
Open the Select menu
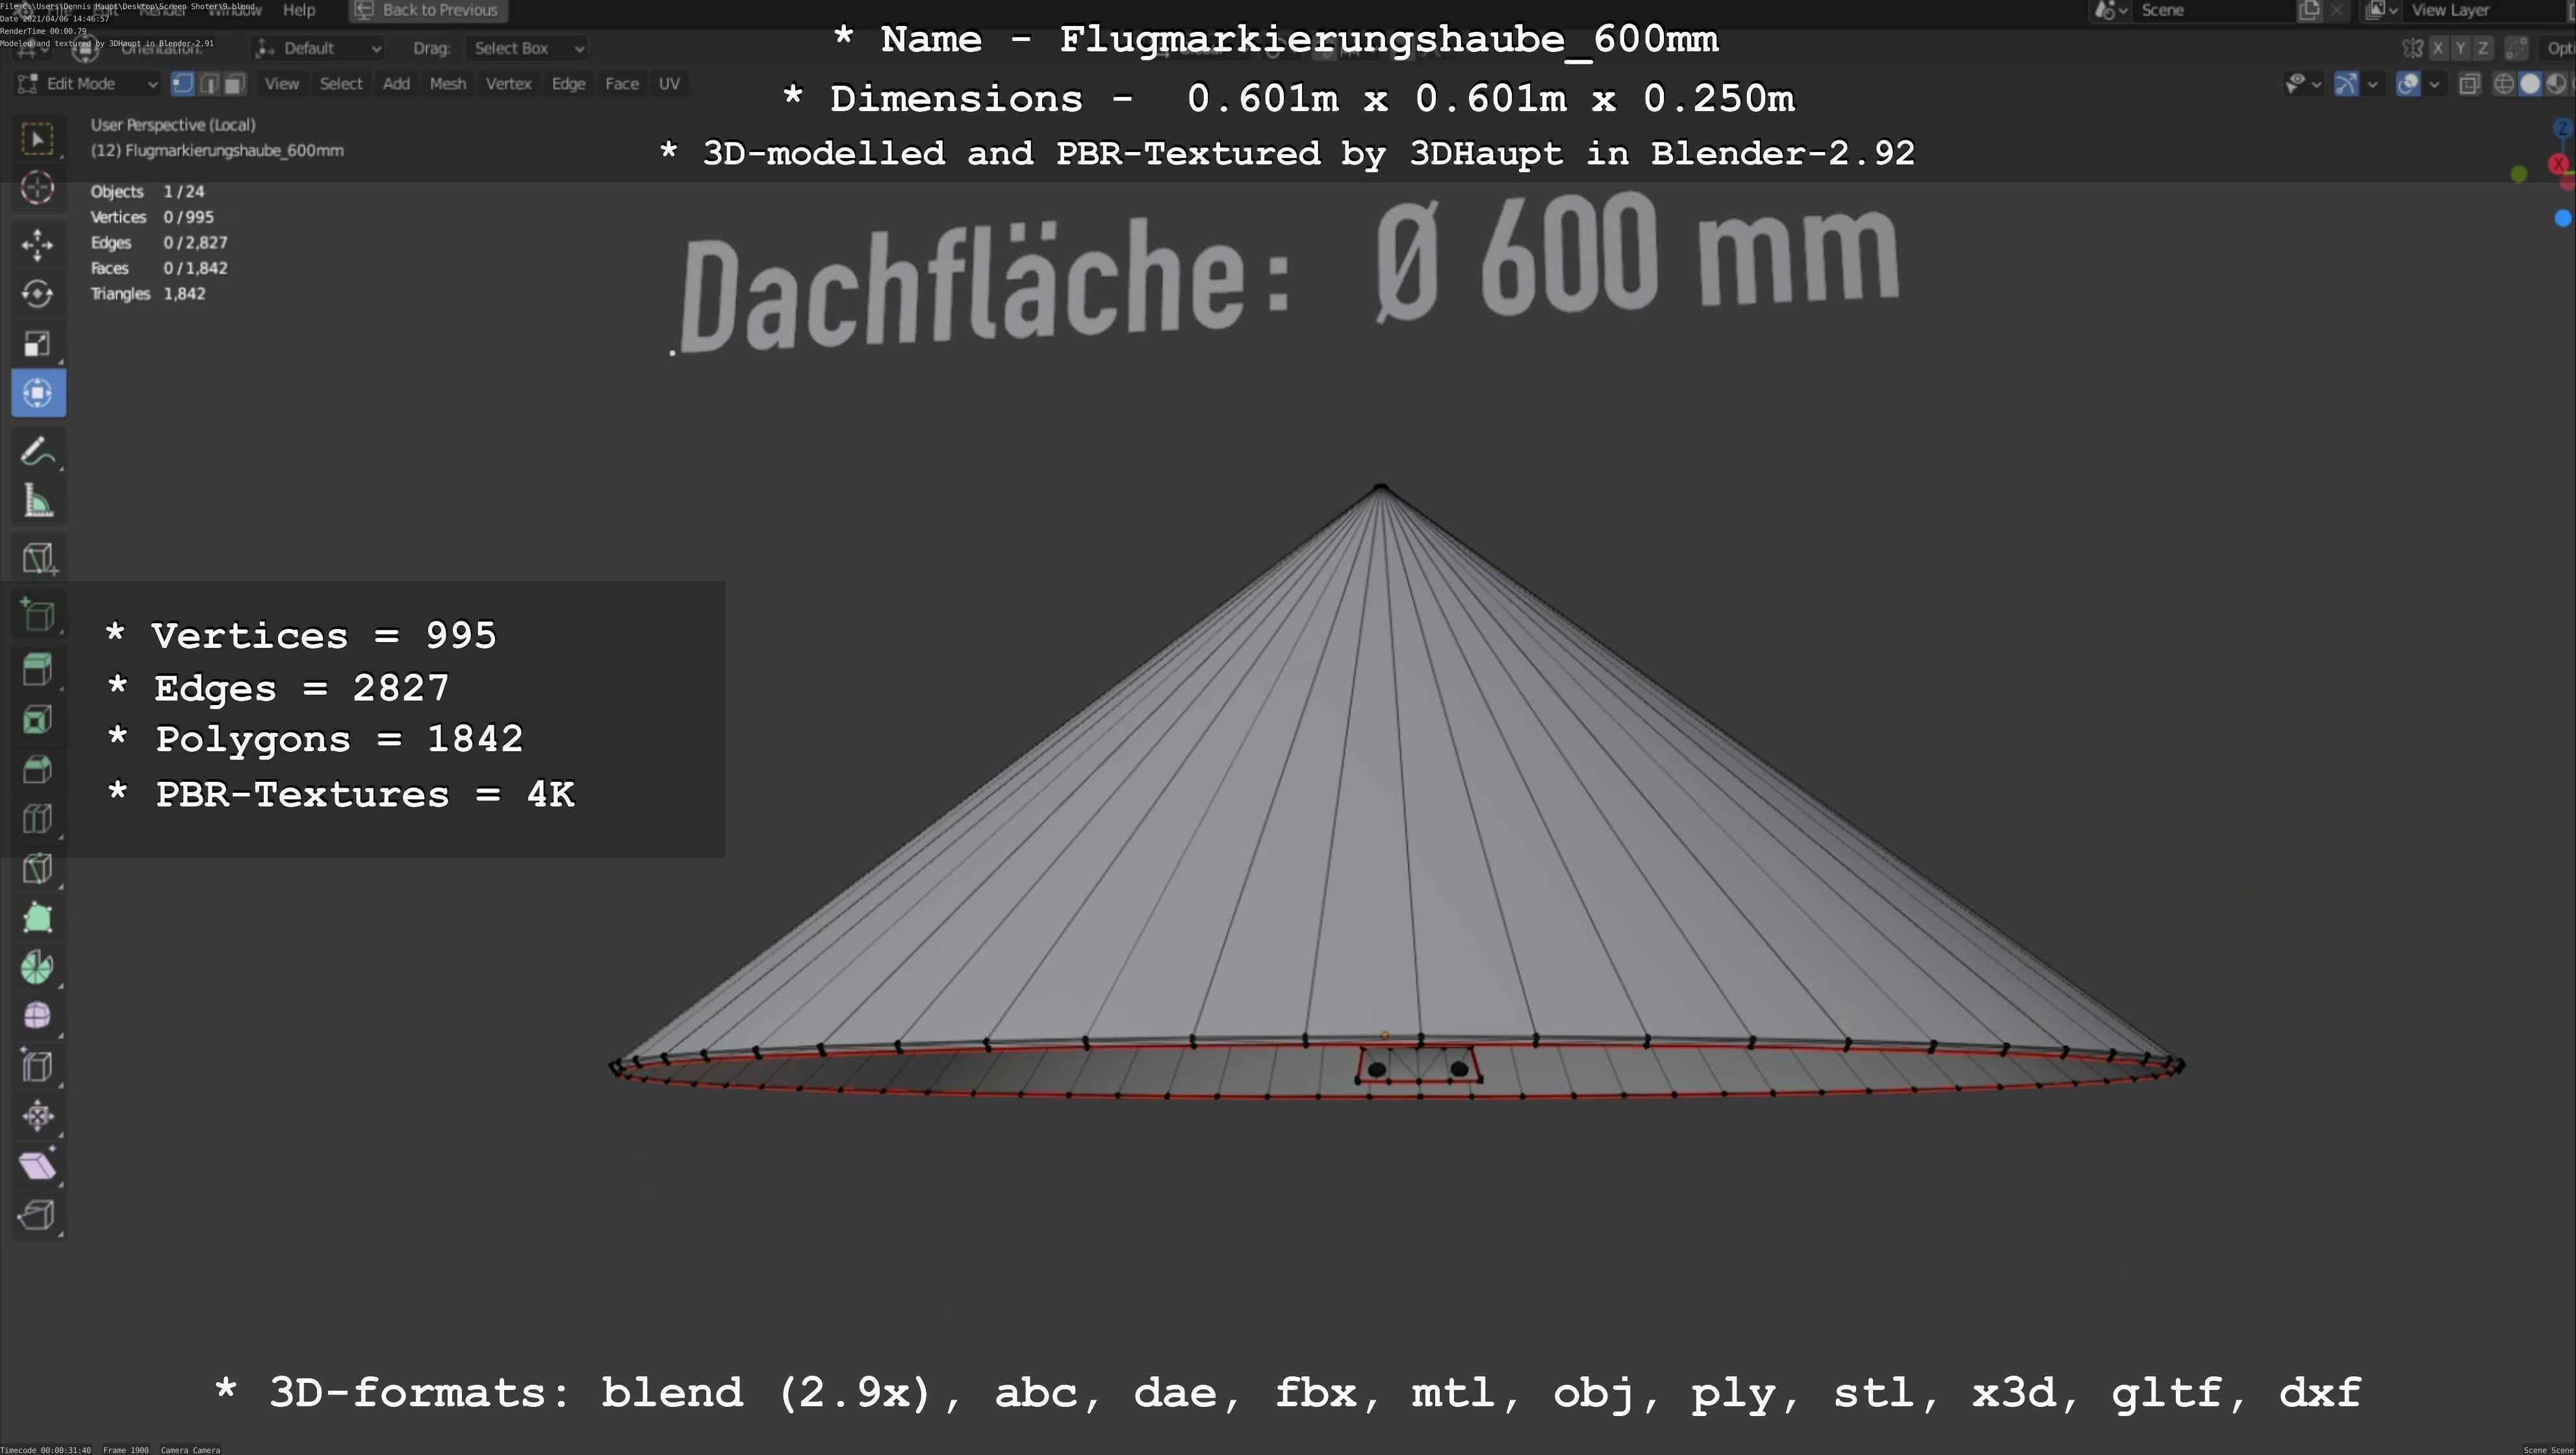[x=341, y=84]
